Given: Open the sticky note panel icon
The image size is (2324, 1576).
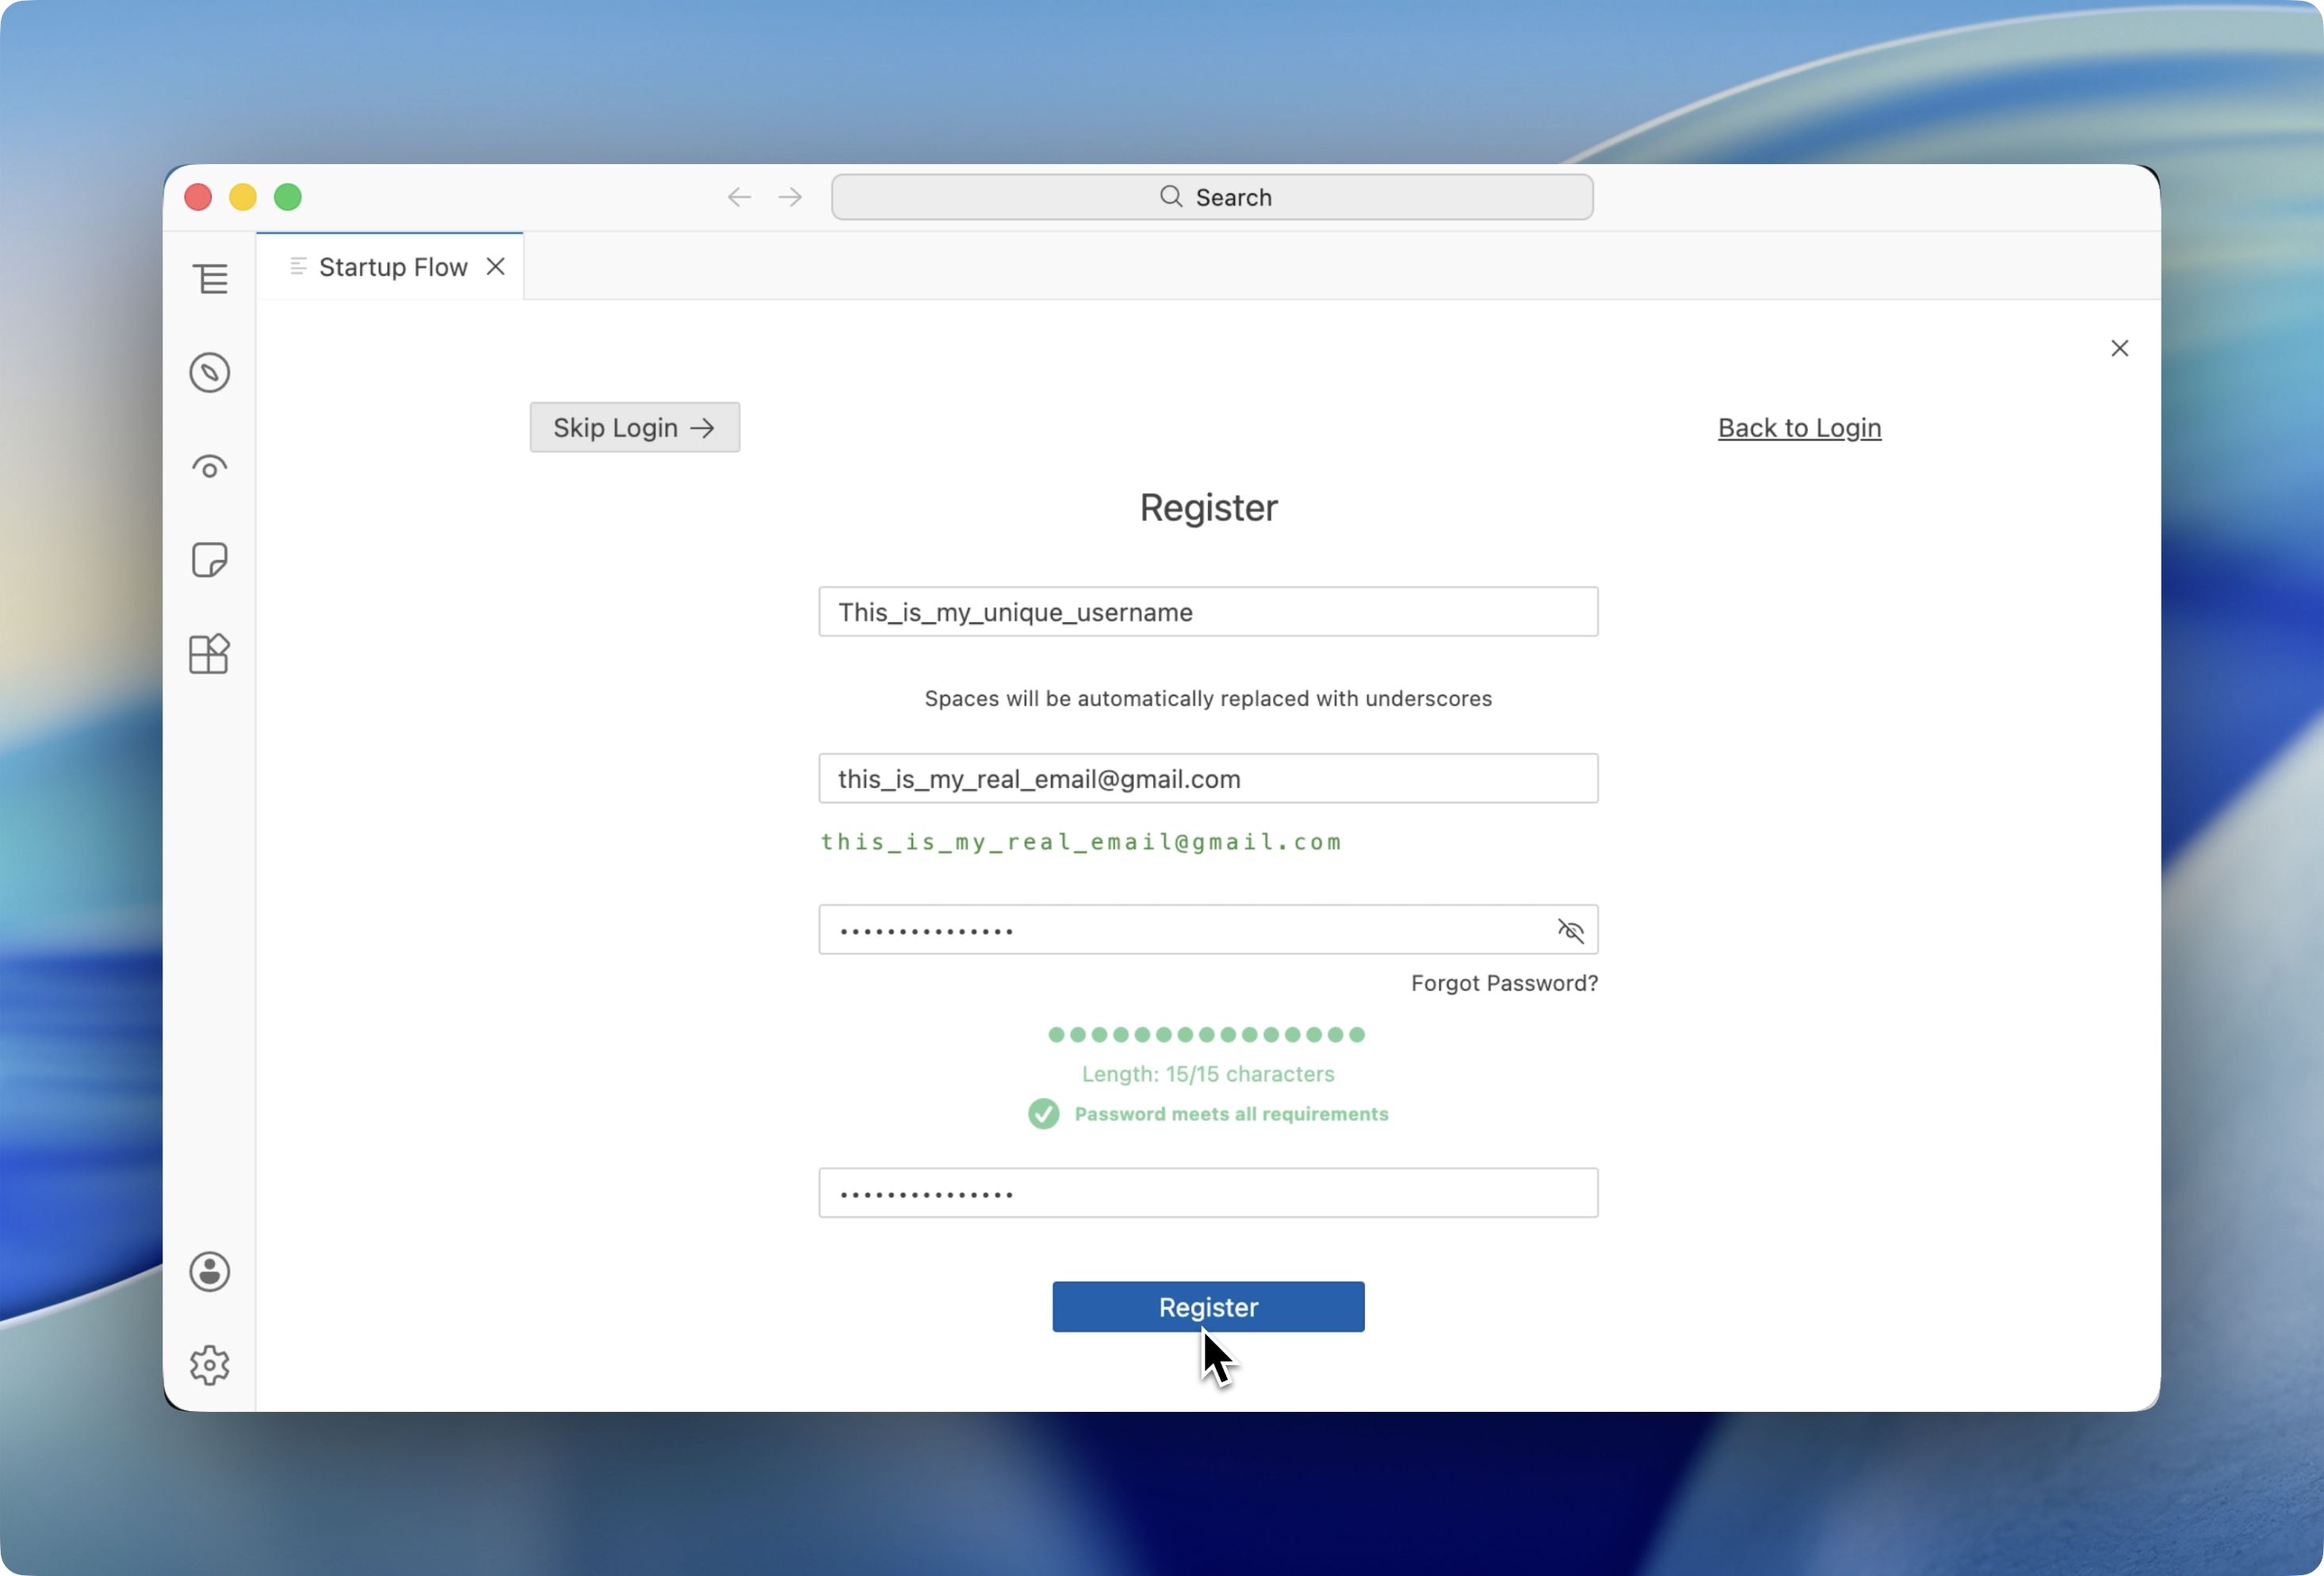Looking at the screenshot, I should pyautogui.click(x=210, y=560).
